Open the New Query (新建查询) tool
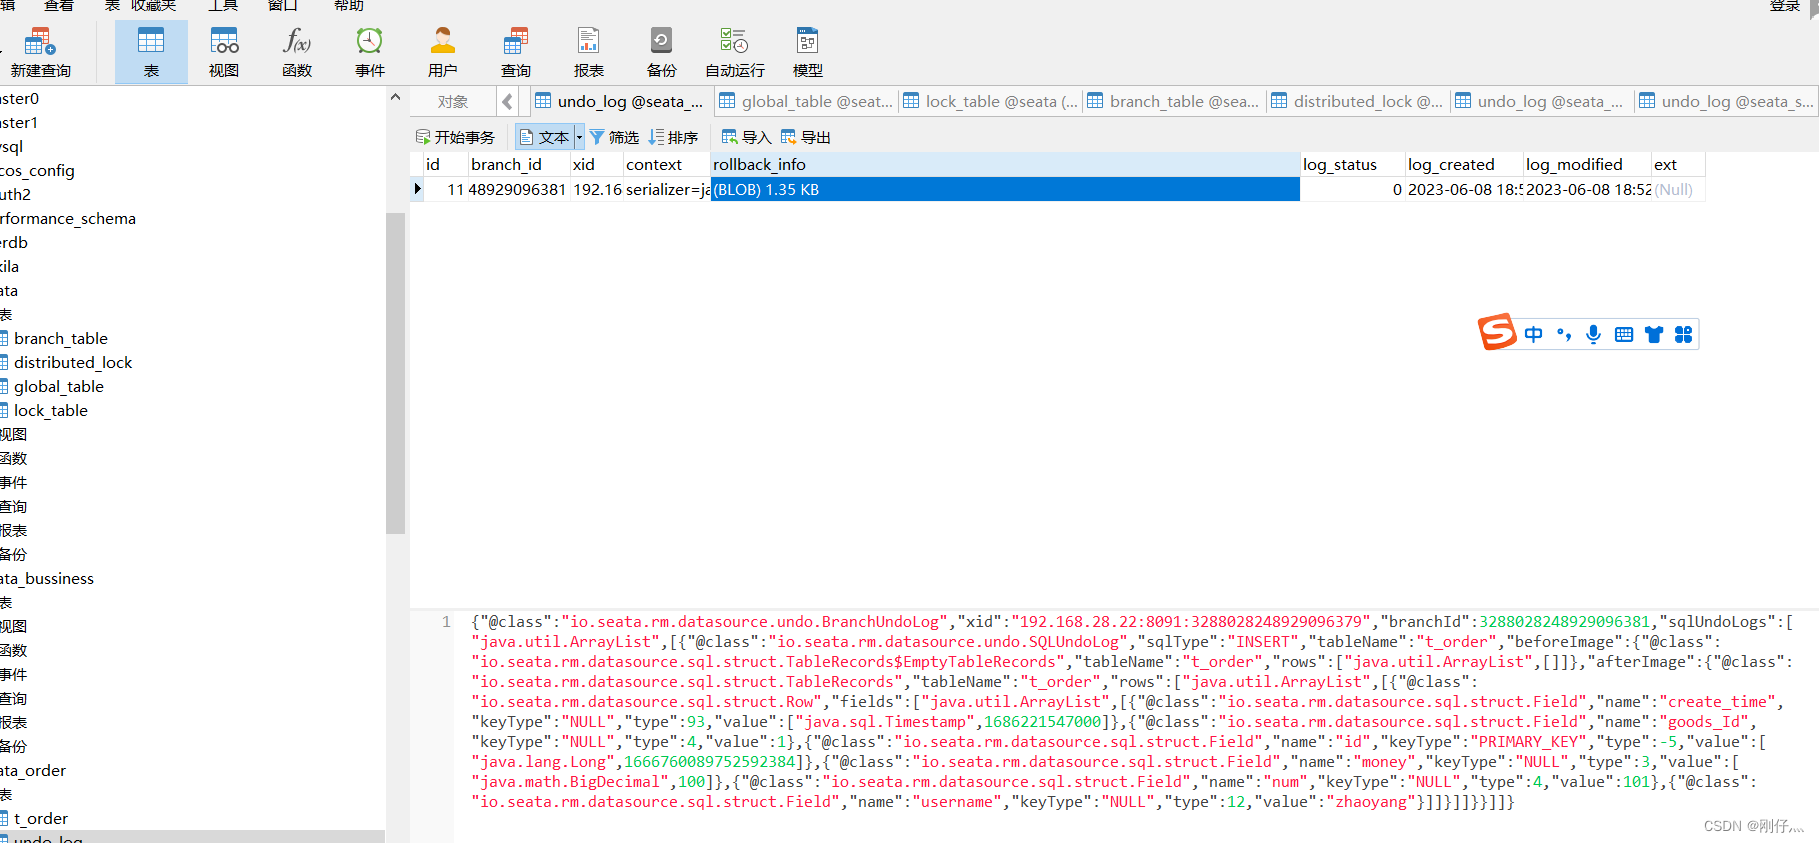1819x843 pixels. click(x=40, y=53)
